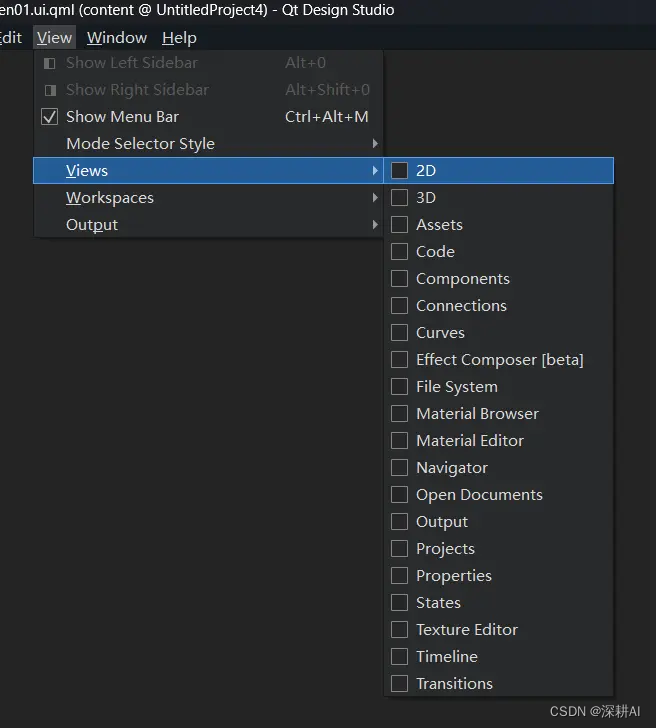The width and height of the screenshot is (656, 728).
Task: Open the Views submenu entry
Action: coord(208,170)
